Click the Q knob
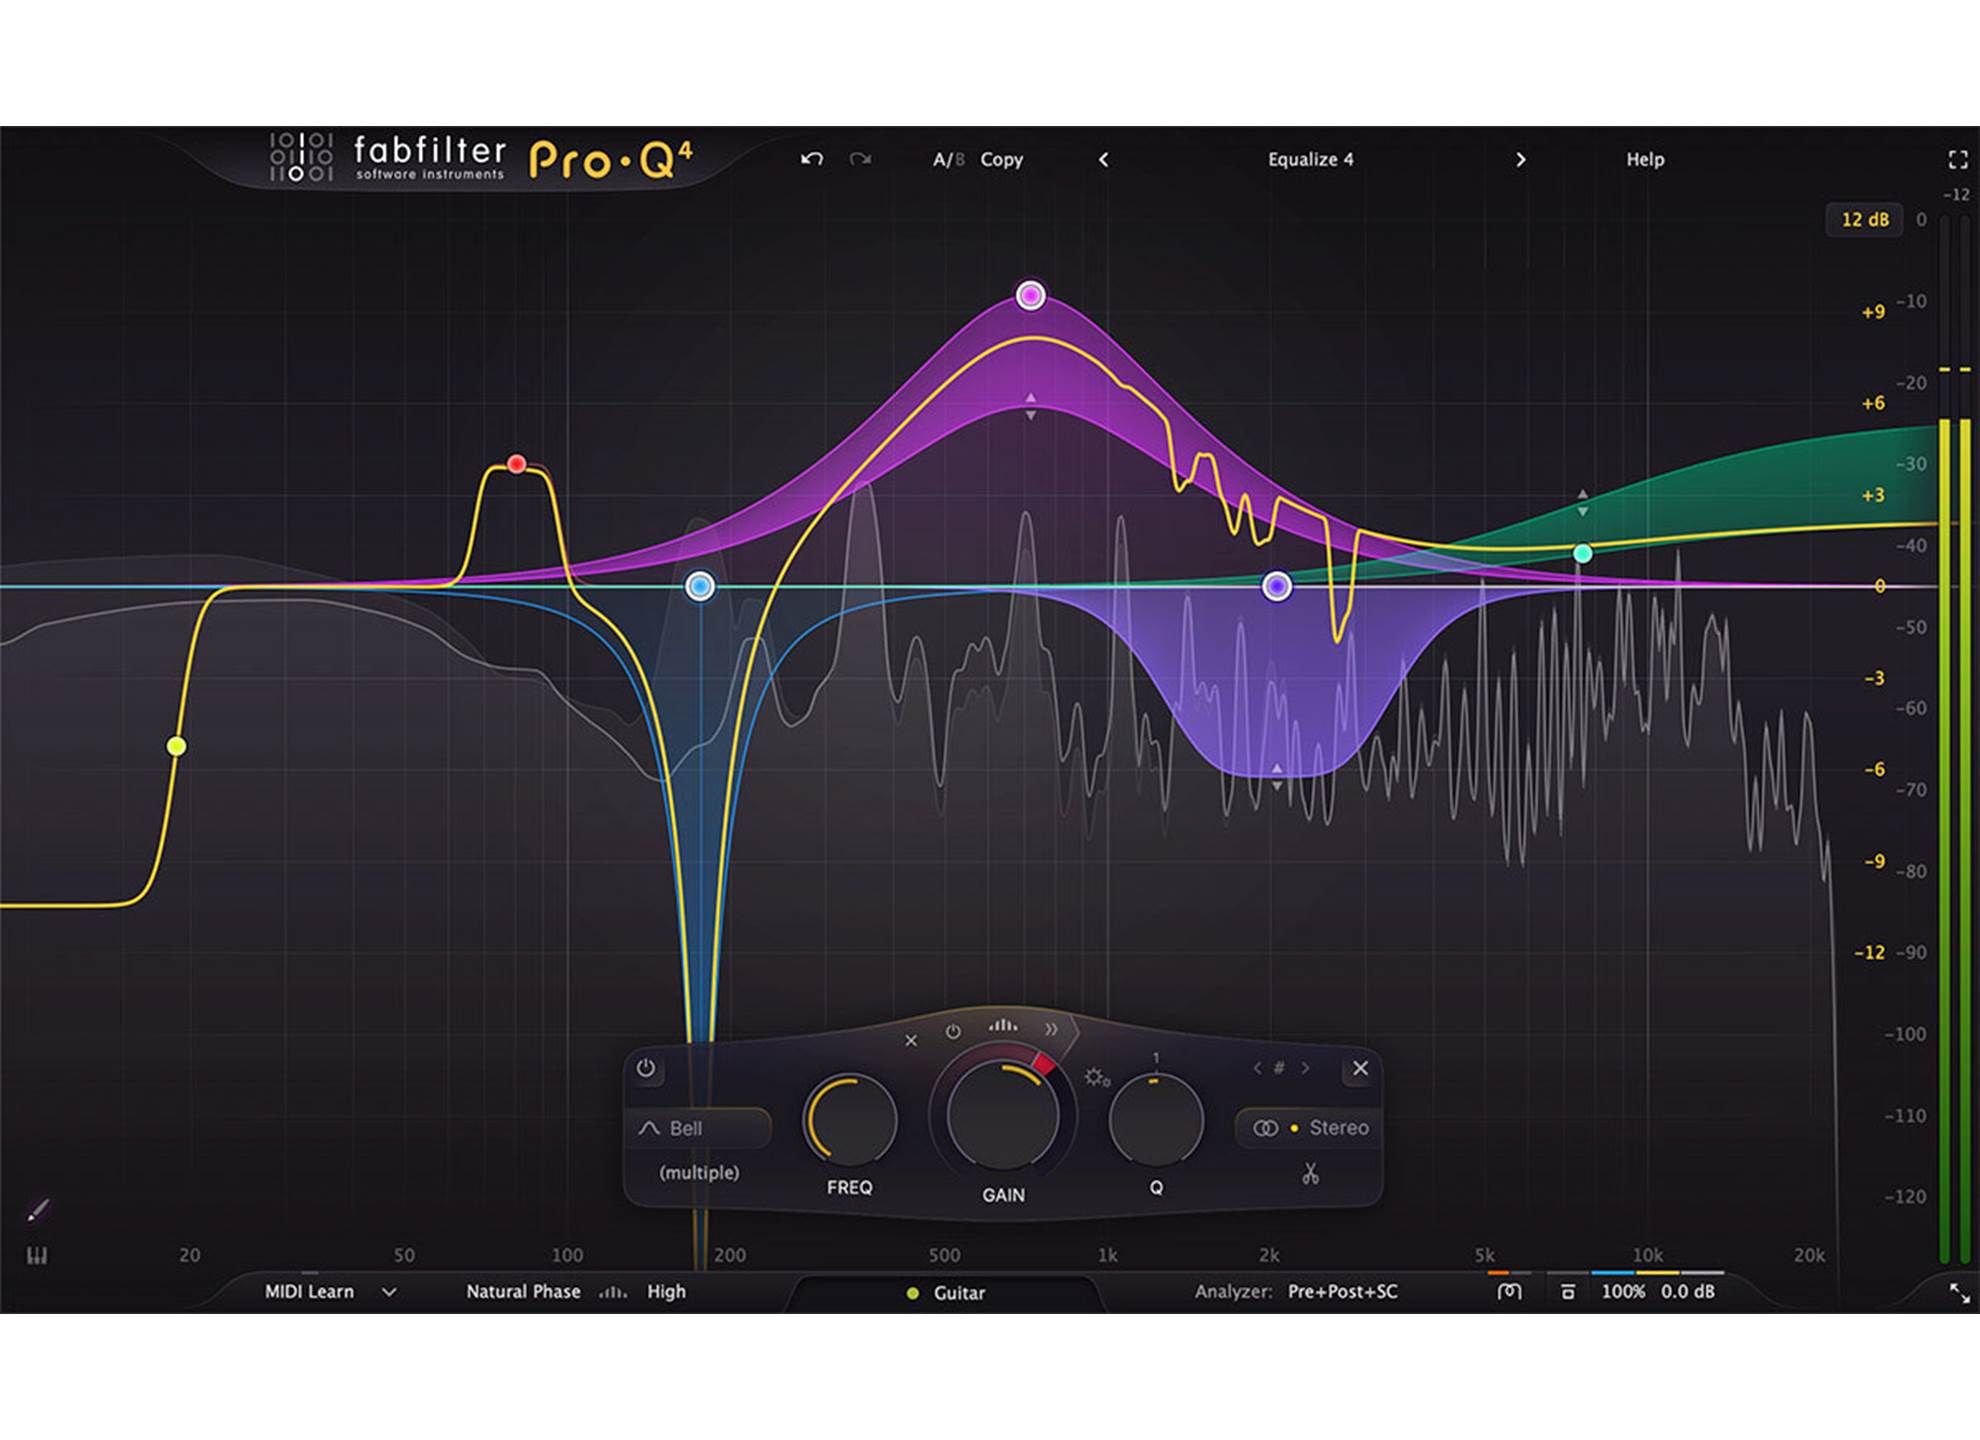Viewport: 1980px width, 1440px height. [x=1156, y=1121]
